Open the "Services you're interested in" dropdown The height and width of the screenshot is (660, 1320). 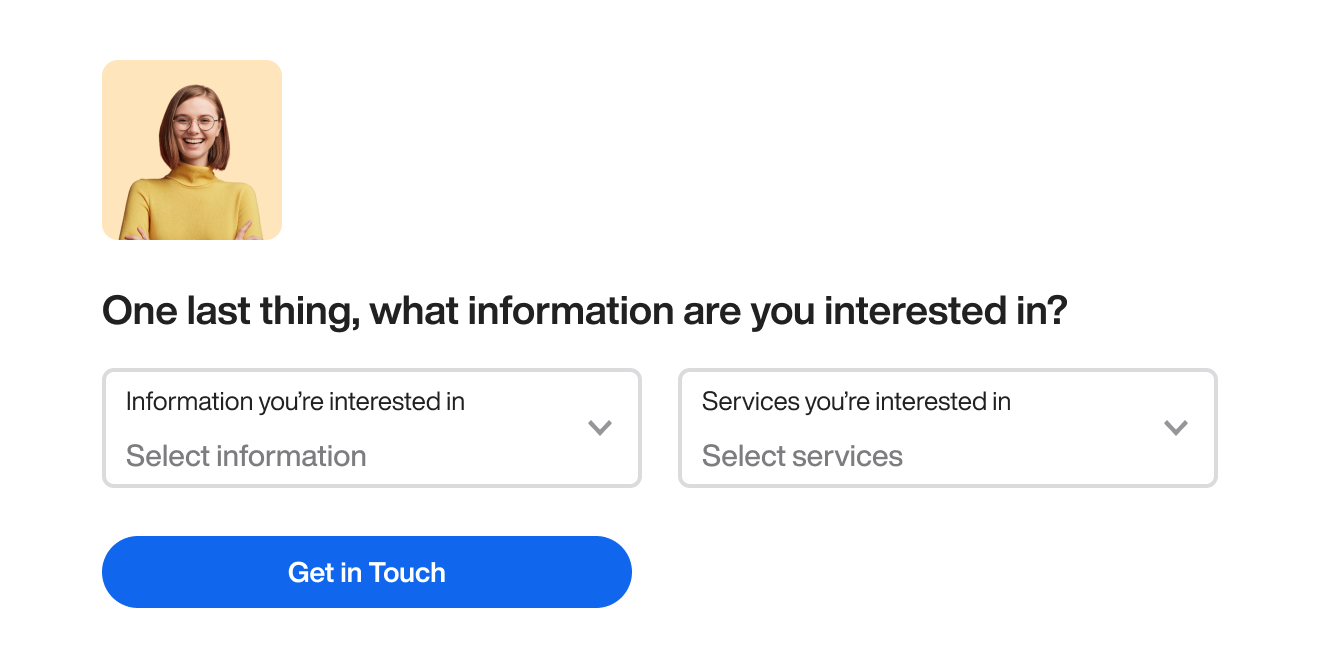[947, 428]
